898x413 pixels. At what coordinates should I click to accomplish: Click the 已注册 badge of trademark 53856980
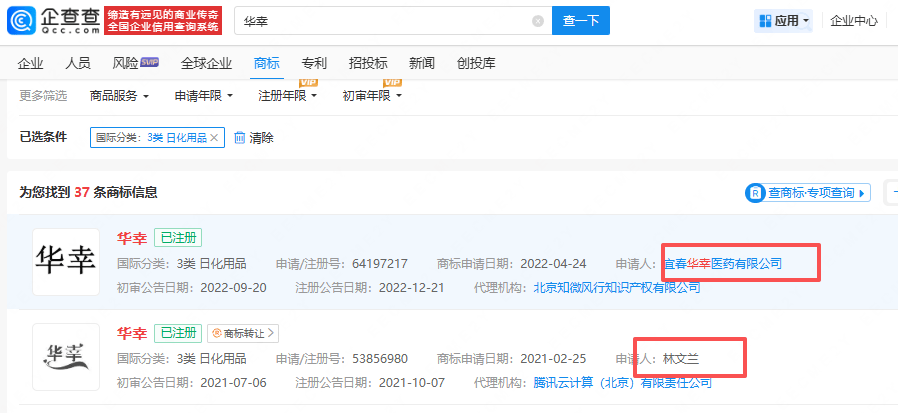click(x=178, y=333)
